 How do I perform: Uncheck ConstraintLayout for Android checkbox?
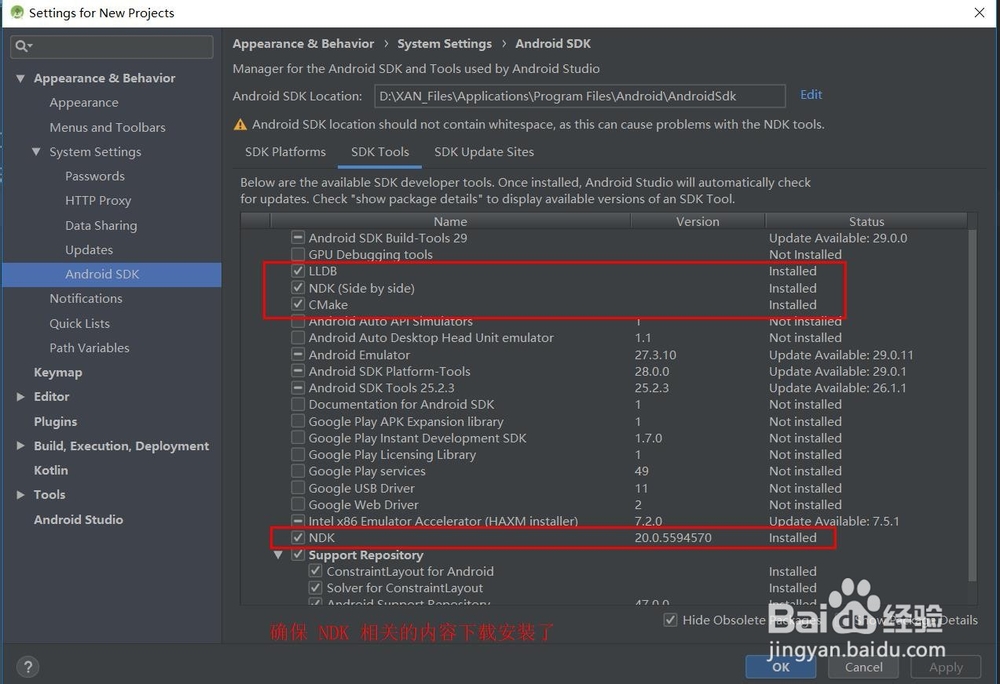[x=315, y=571]
